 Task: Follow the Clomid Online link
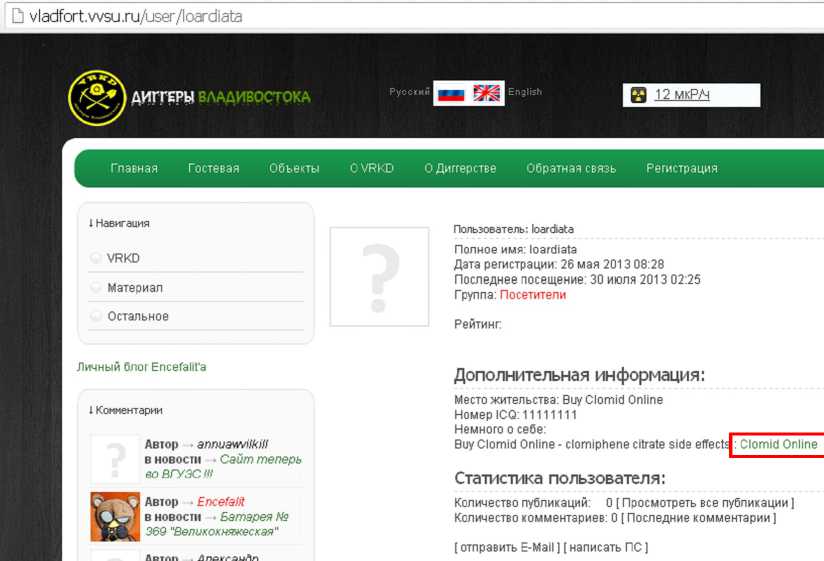[x=779, y=444]
